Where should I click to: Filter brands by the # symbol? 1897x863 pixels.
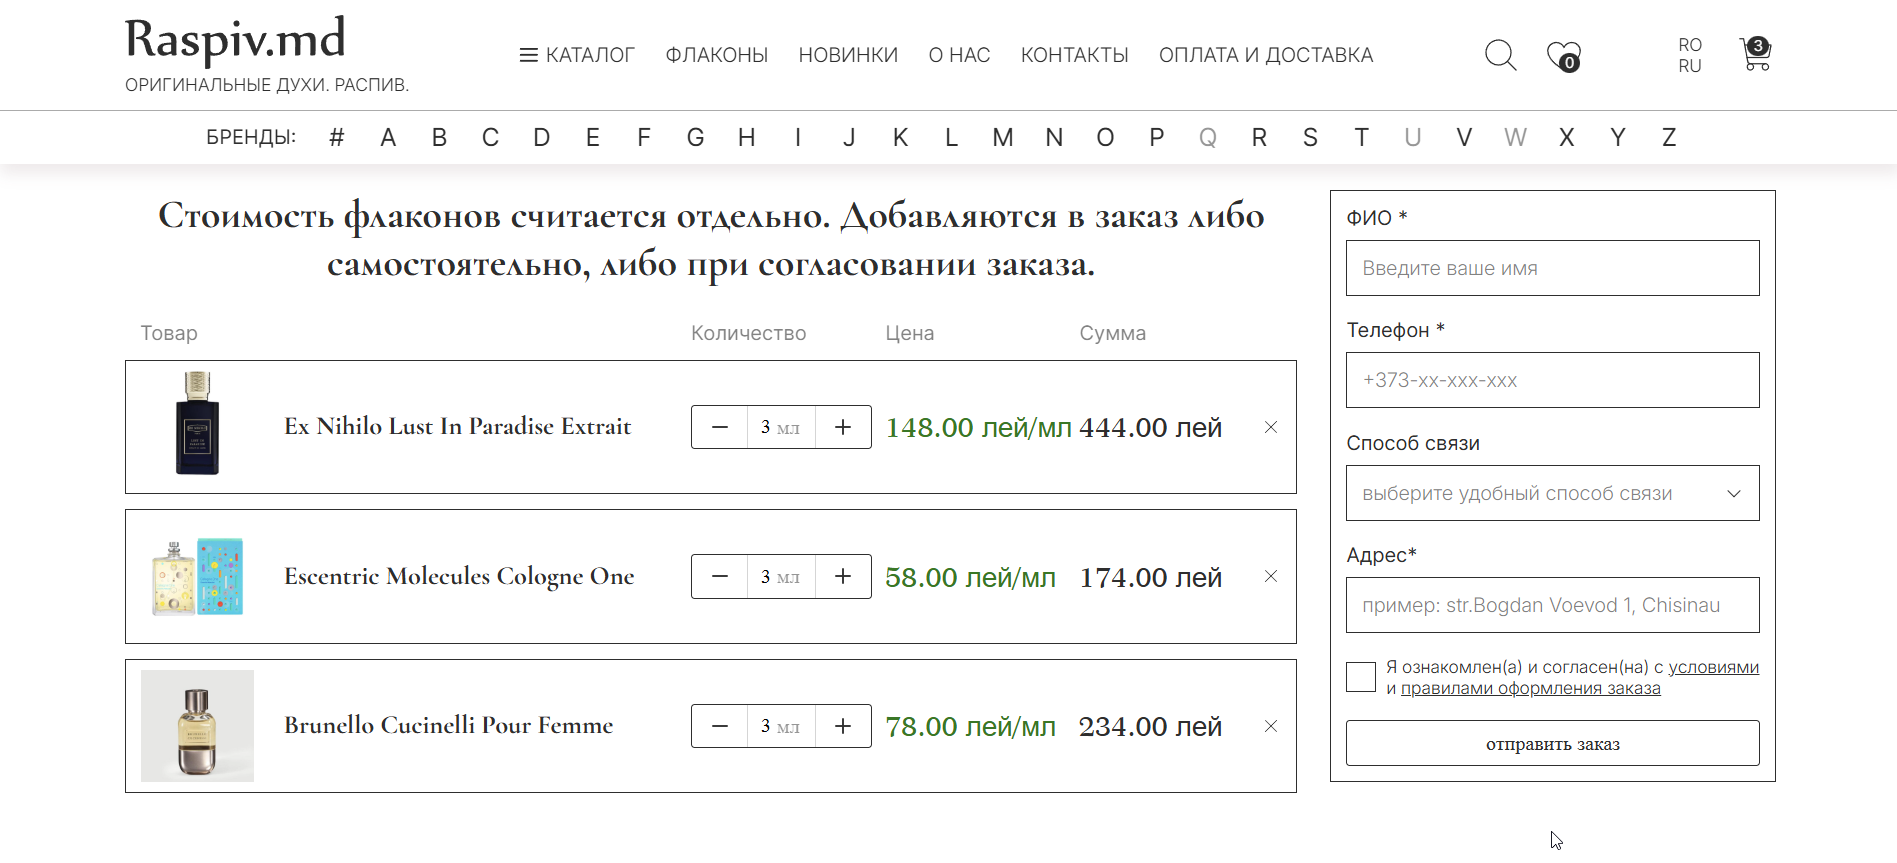point(337,137)
